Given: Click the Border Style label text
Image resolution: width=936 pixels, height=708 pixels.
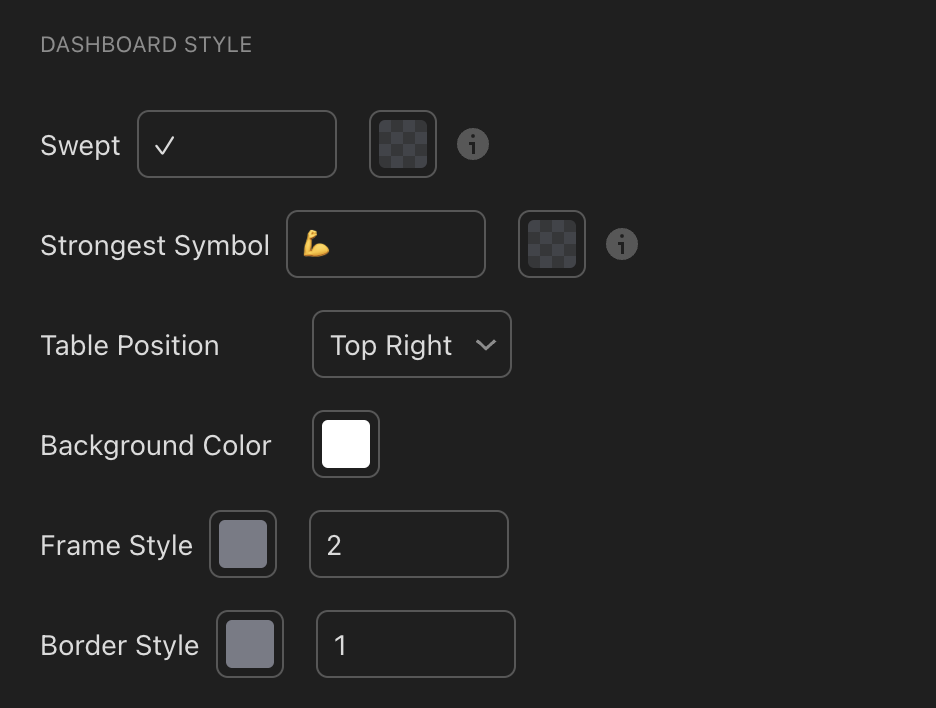Looking at the screenshot, I should 120,646.
